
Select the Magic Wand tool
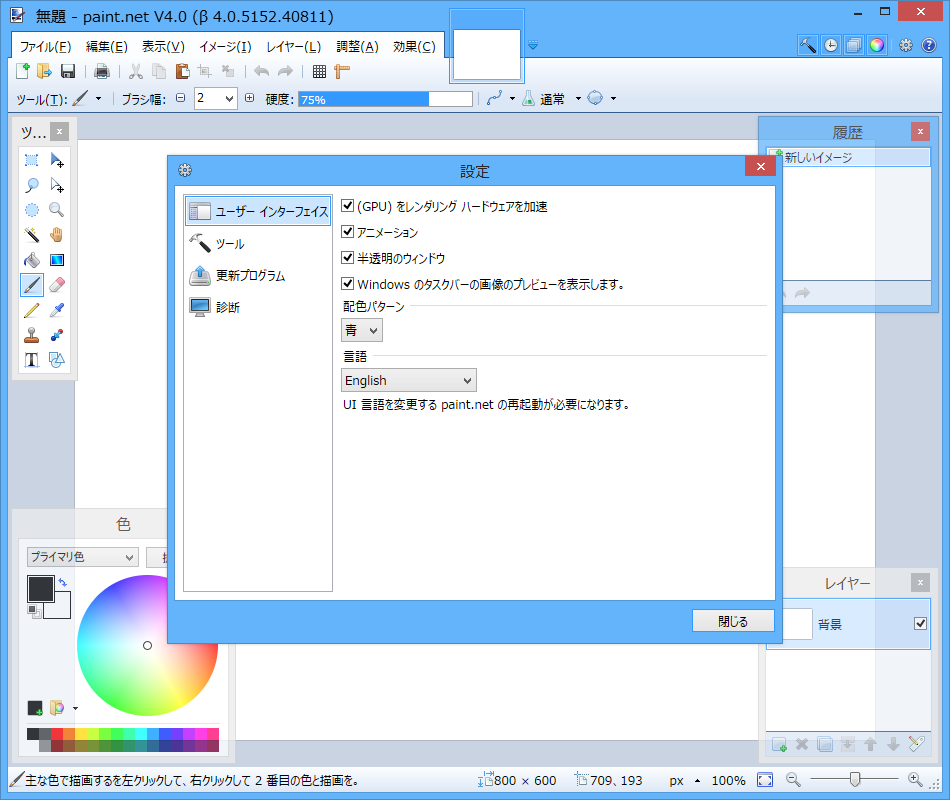pyautogui.click(x=31, y=234)
